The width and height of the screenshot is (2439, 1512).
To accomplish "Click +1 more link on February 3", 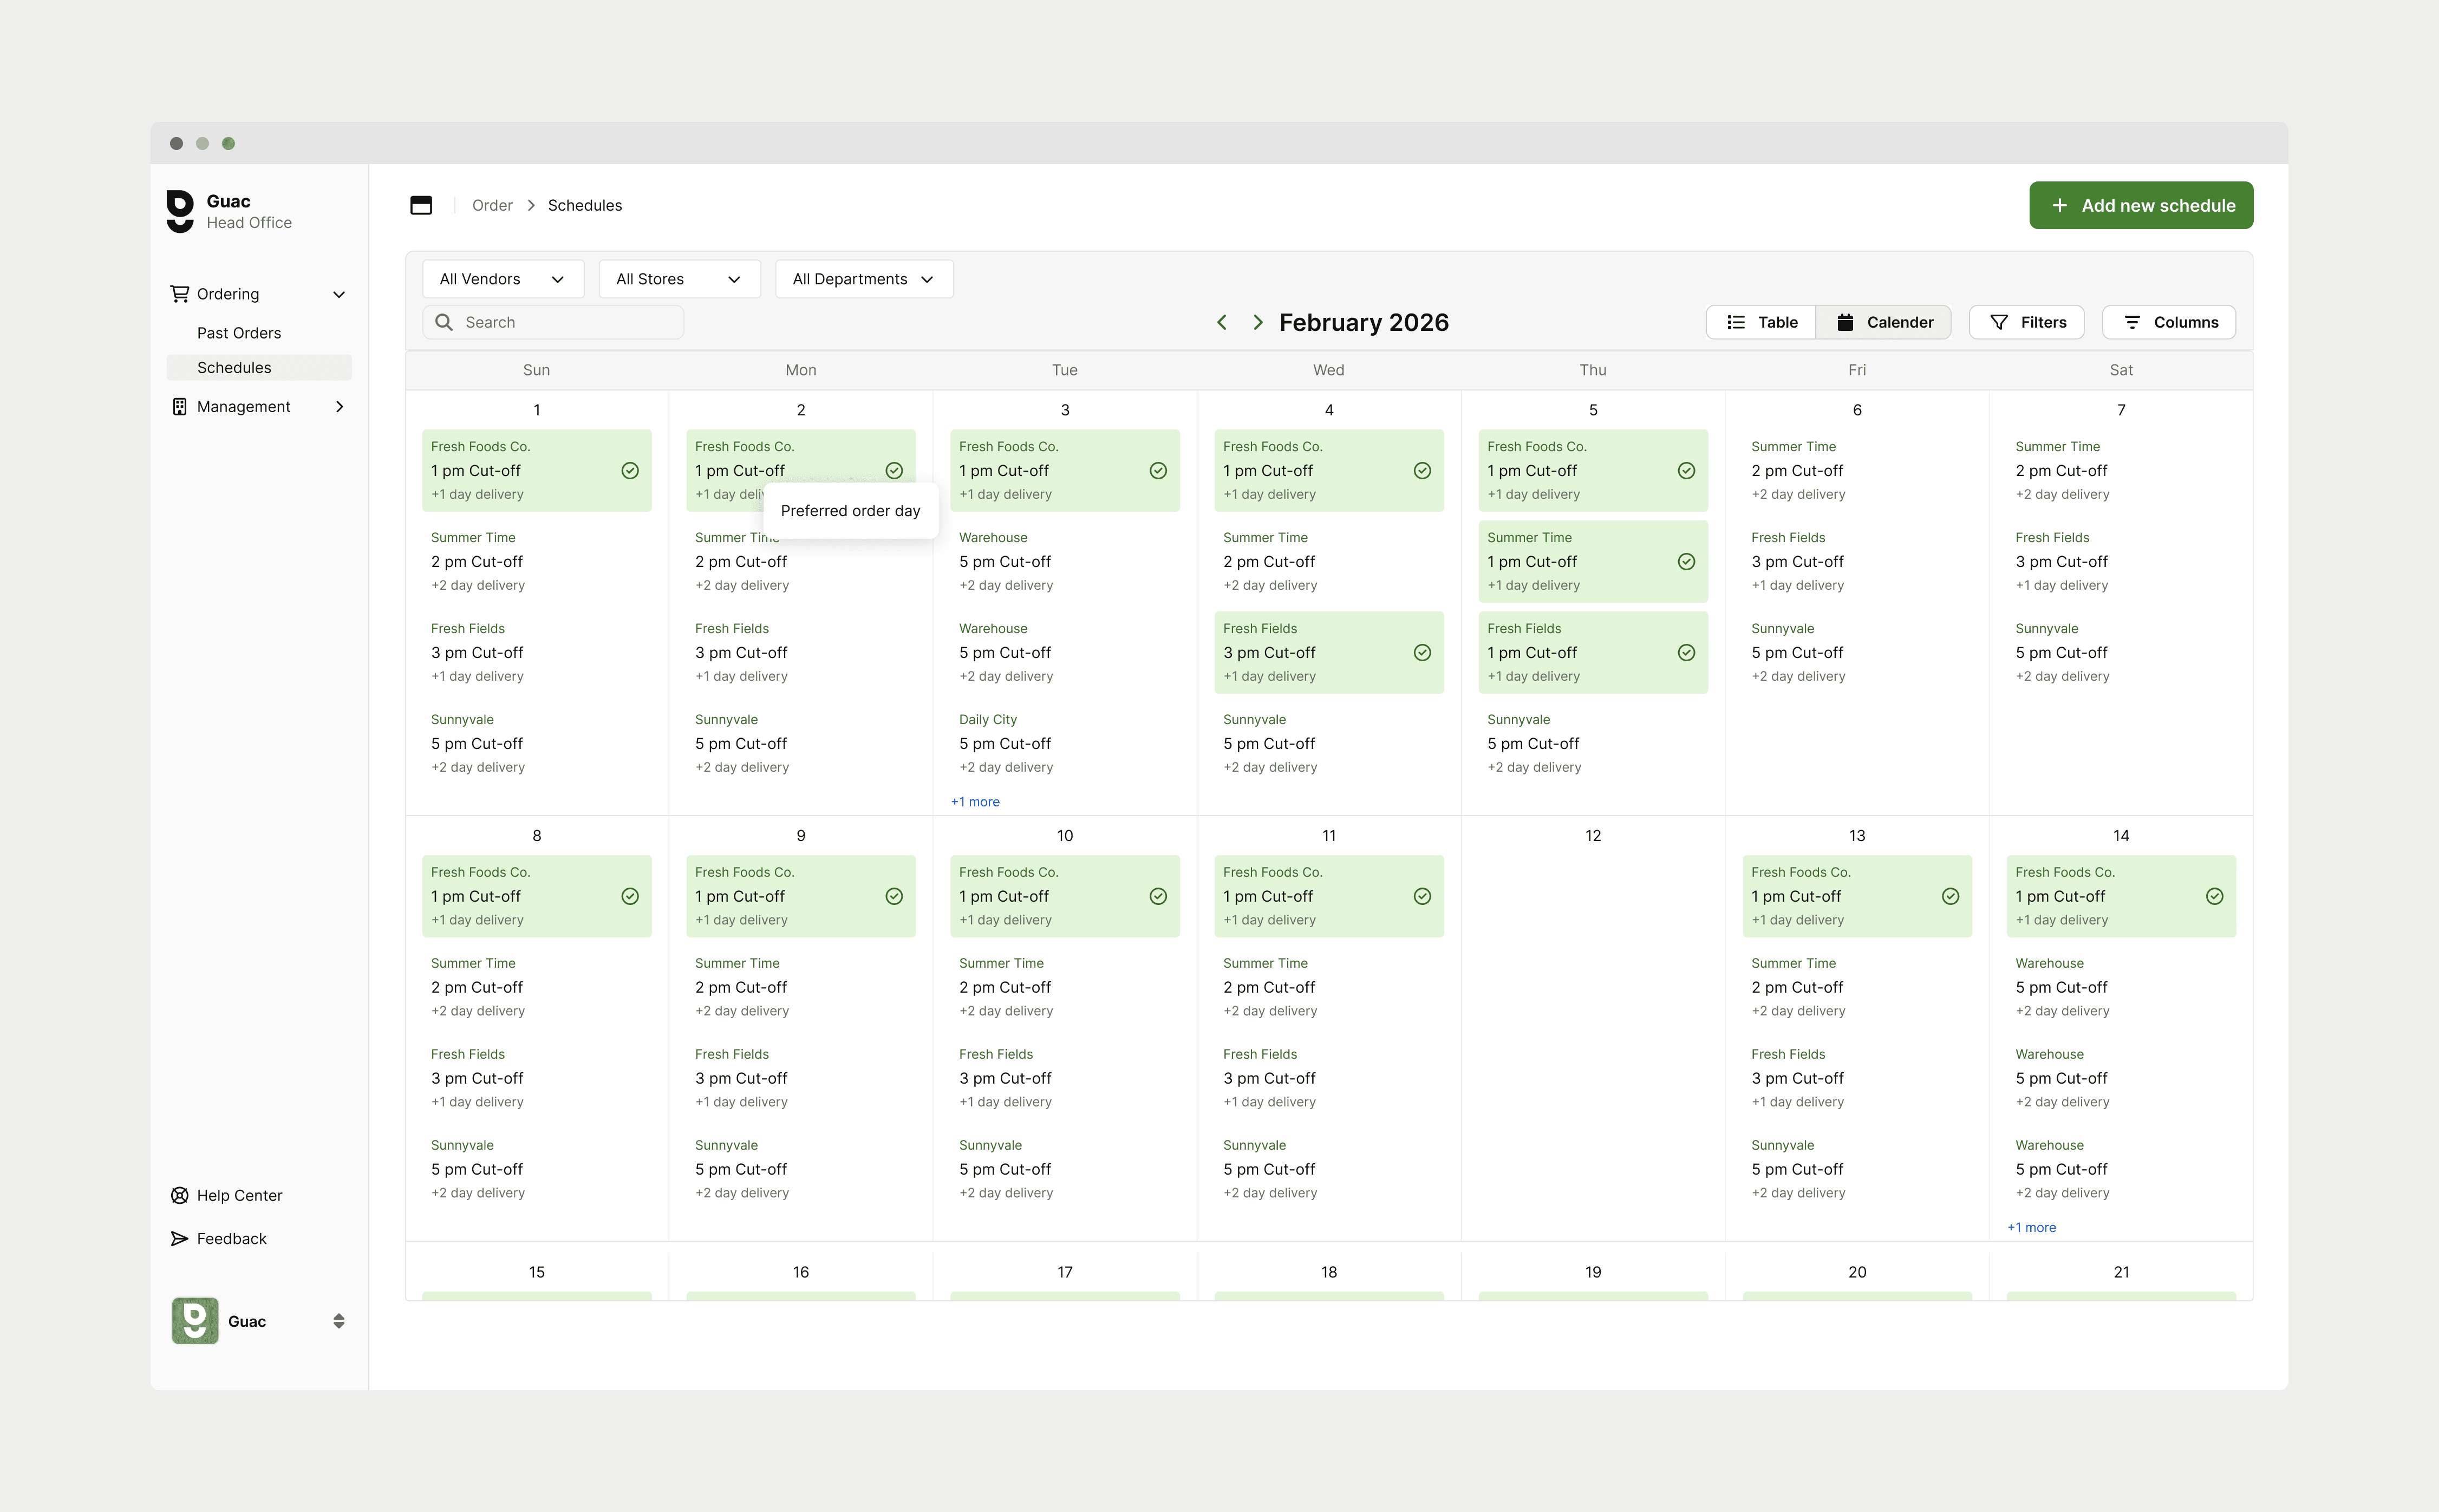I will coord(975,802).
